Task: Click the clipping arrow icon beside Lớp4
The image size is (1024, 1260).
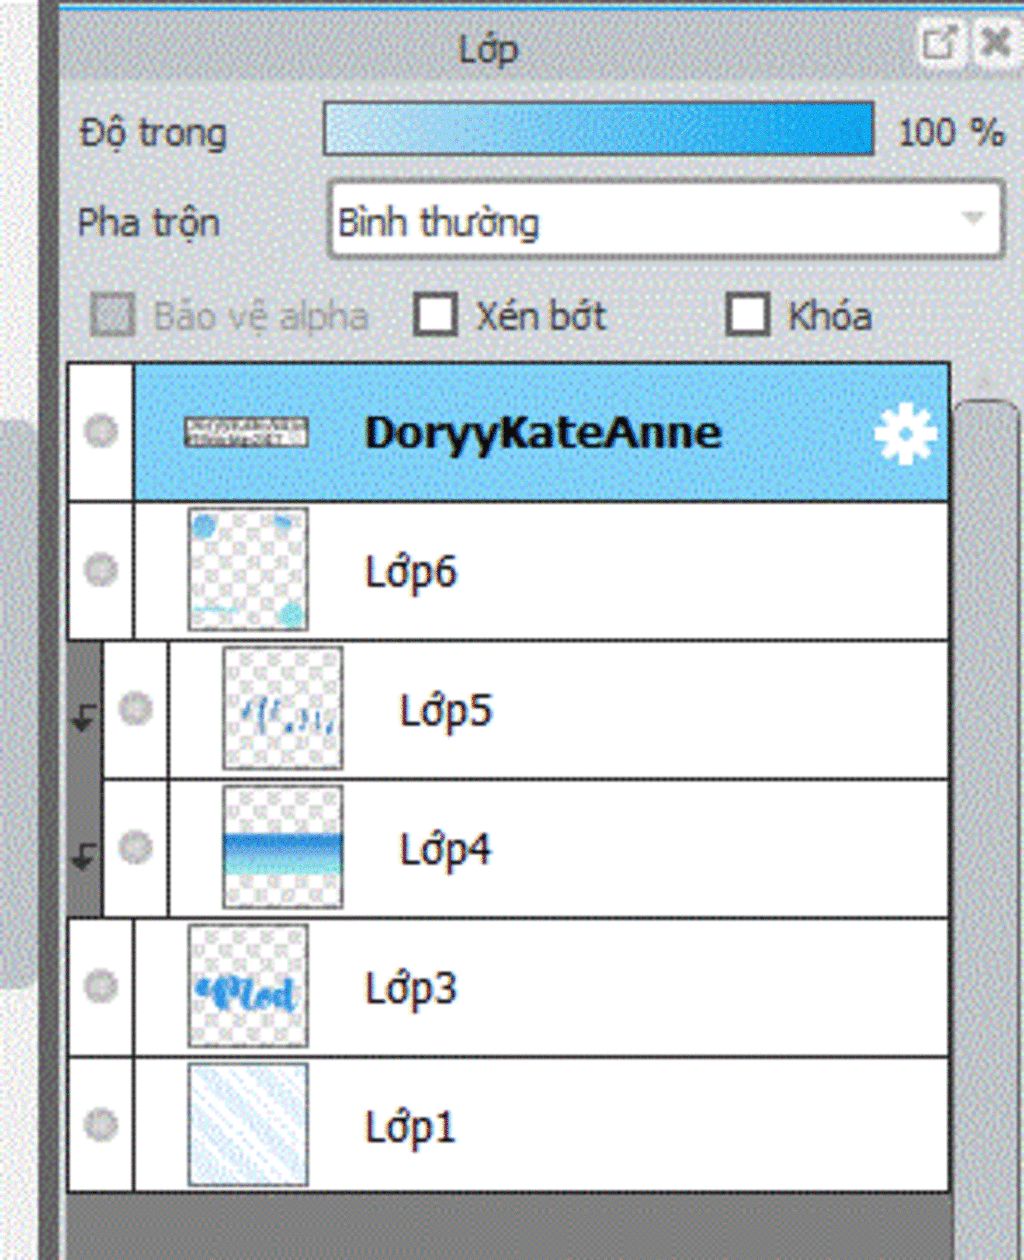Action: [86, 856]
